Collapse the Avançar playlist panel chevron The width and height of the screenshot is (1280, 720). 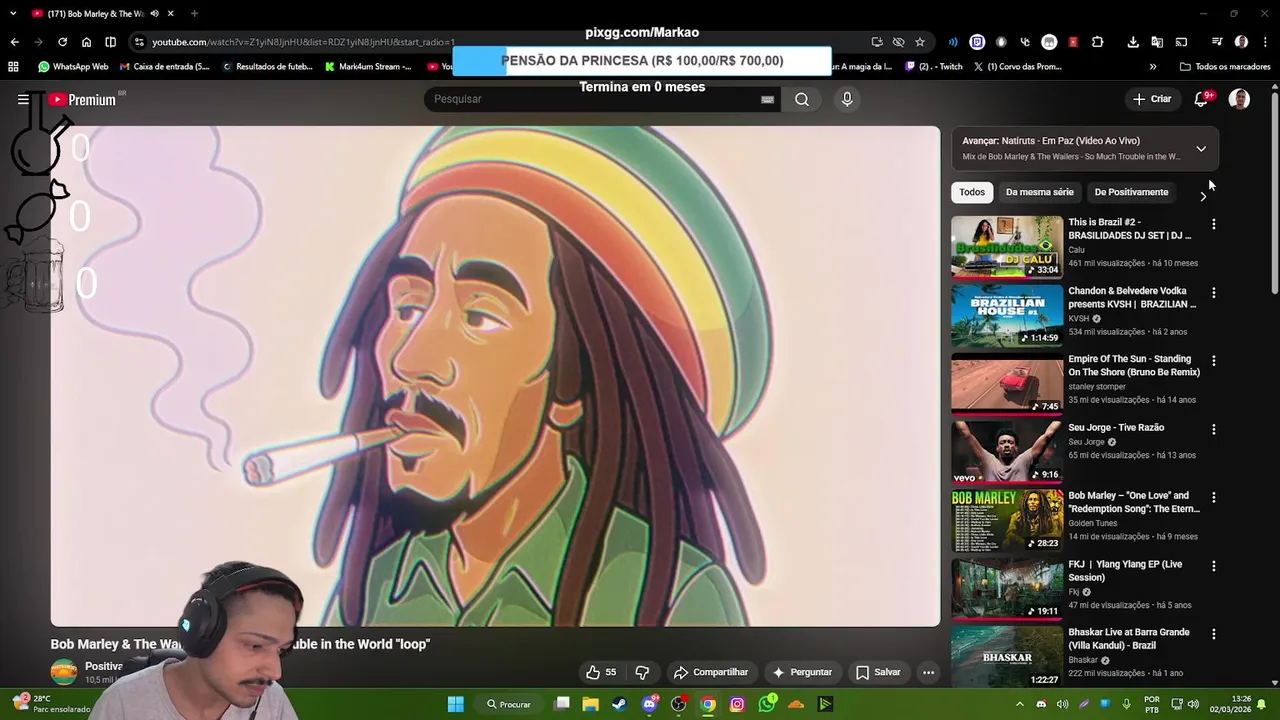point(1201,149)
